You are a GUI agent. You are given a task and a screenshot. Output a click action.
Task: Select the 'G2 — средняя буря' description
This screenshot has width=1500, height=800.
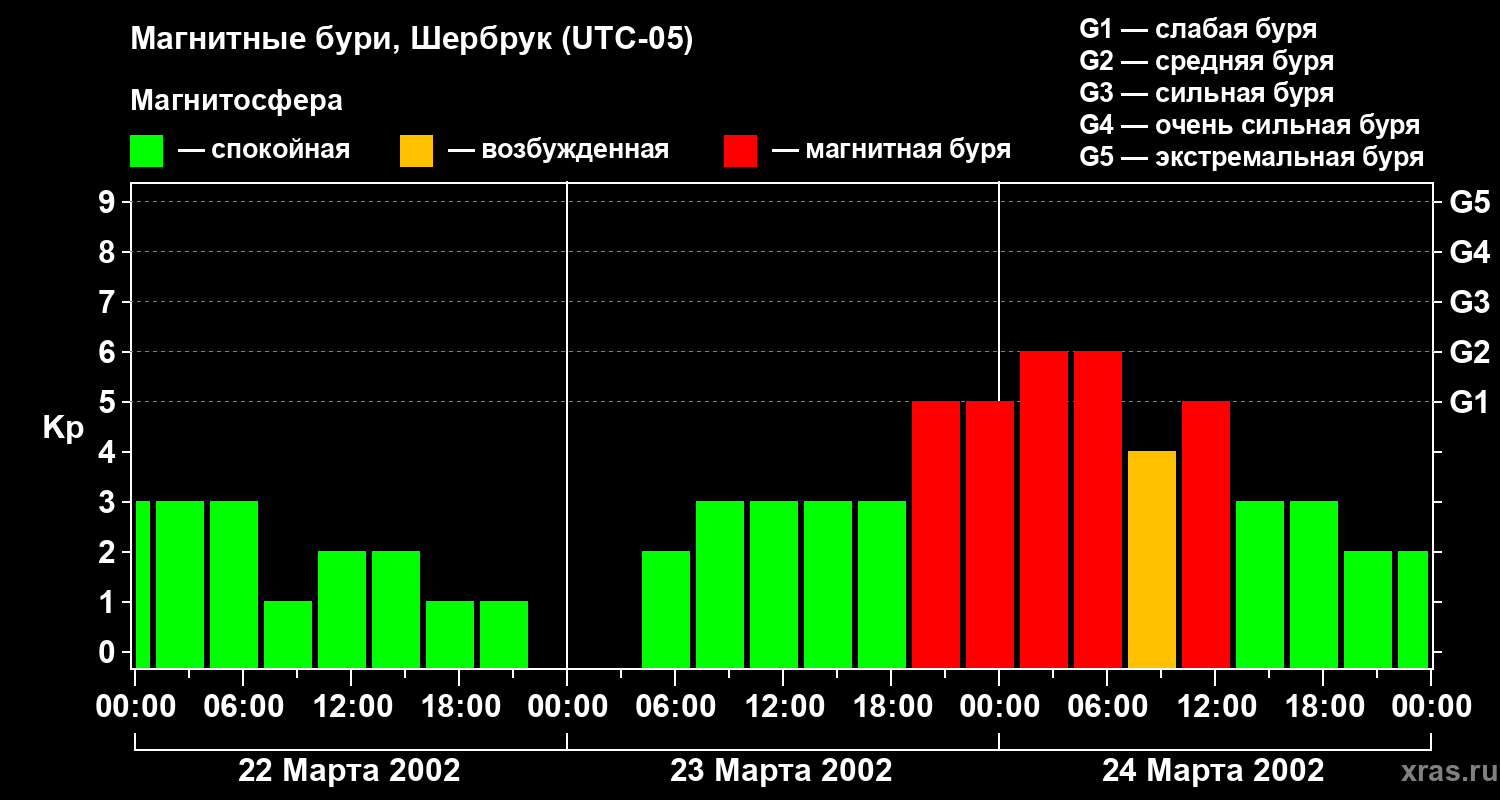coord(1206,61)
